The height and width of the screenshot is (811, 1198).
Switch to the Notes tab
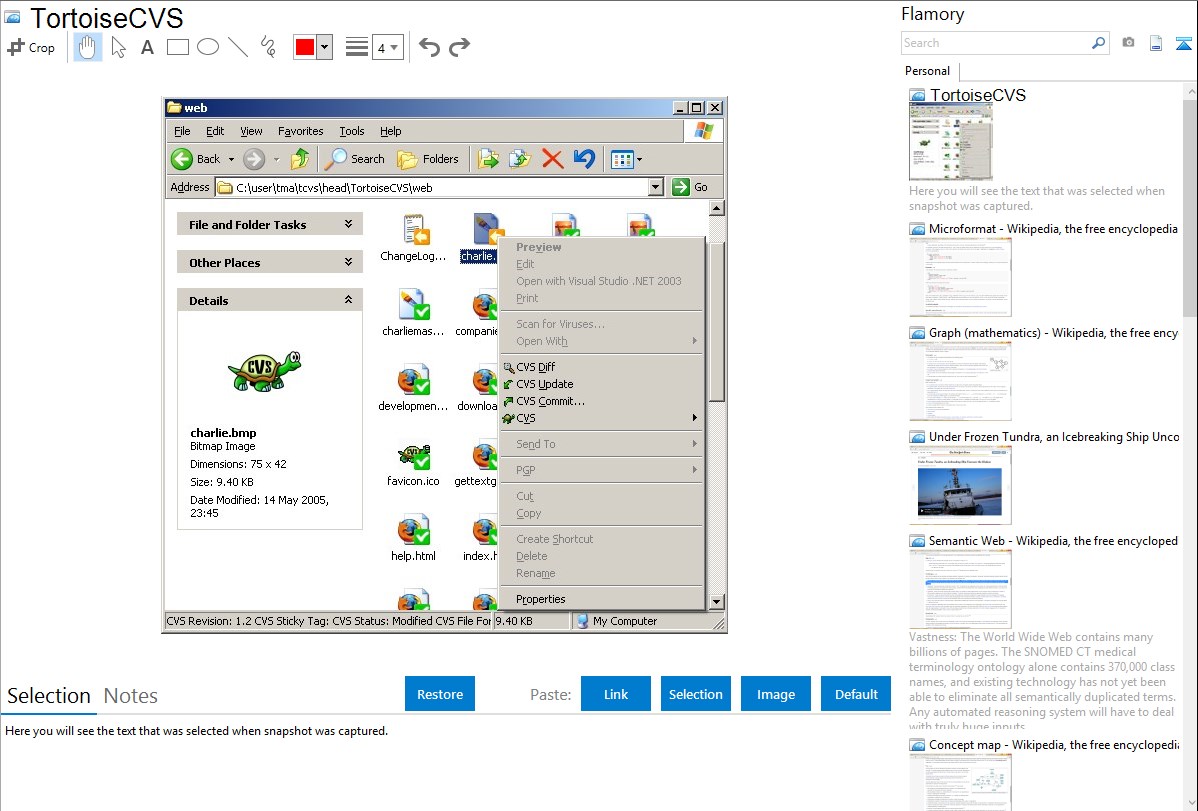[x=131, y=696]
